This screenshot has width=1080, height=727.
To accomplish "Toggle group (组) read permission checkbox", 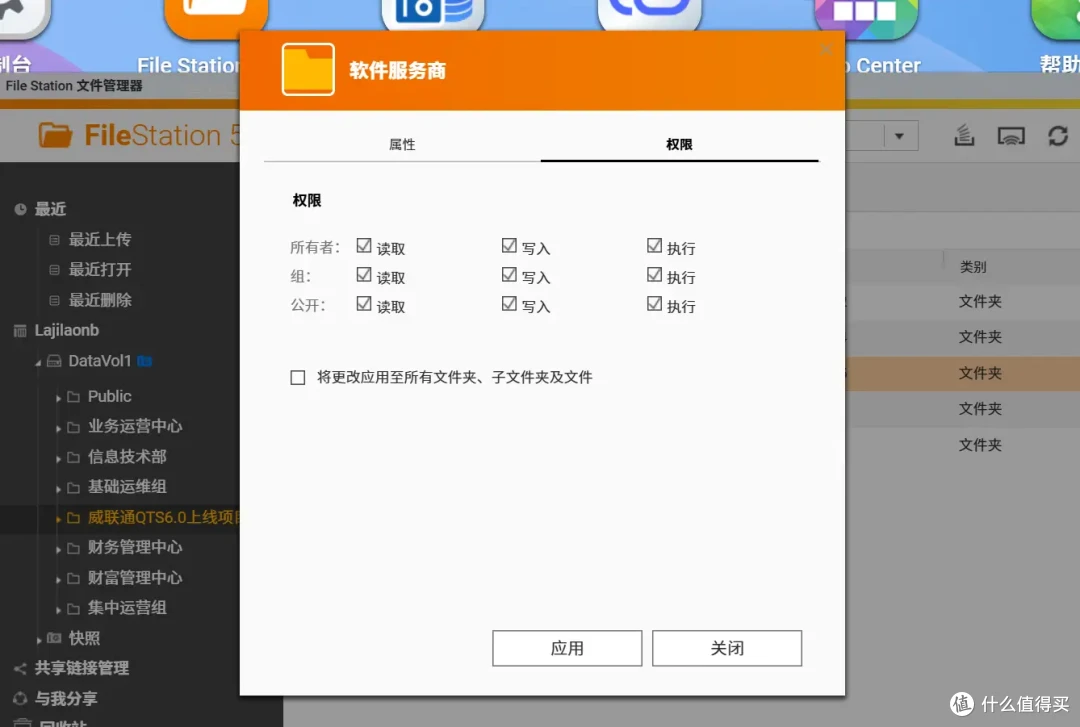I will 364,275.
